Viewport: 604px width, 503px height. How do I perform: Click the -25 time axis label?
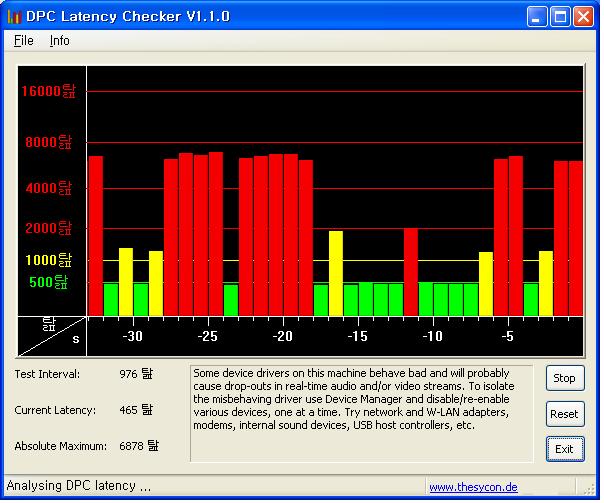pos(208,336)
